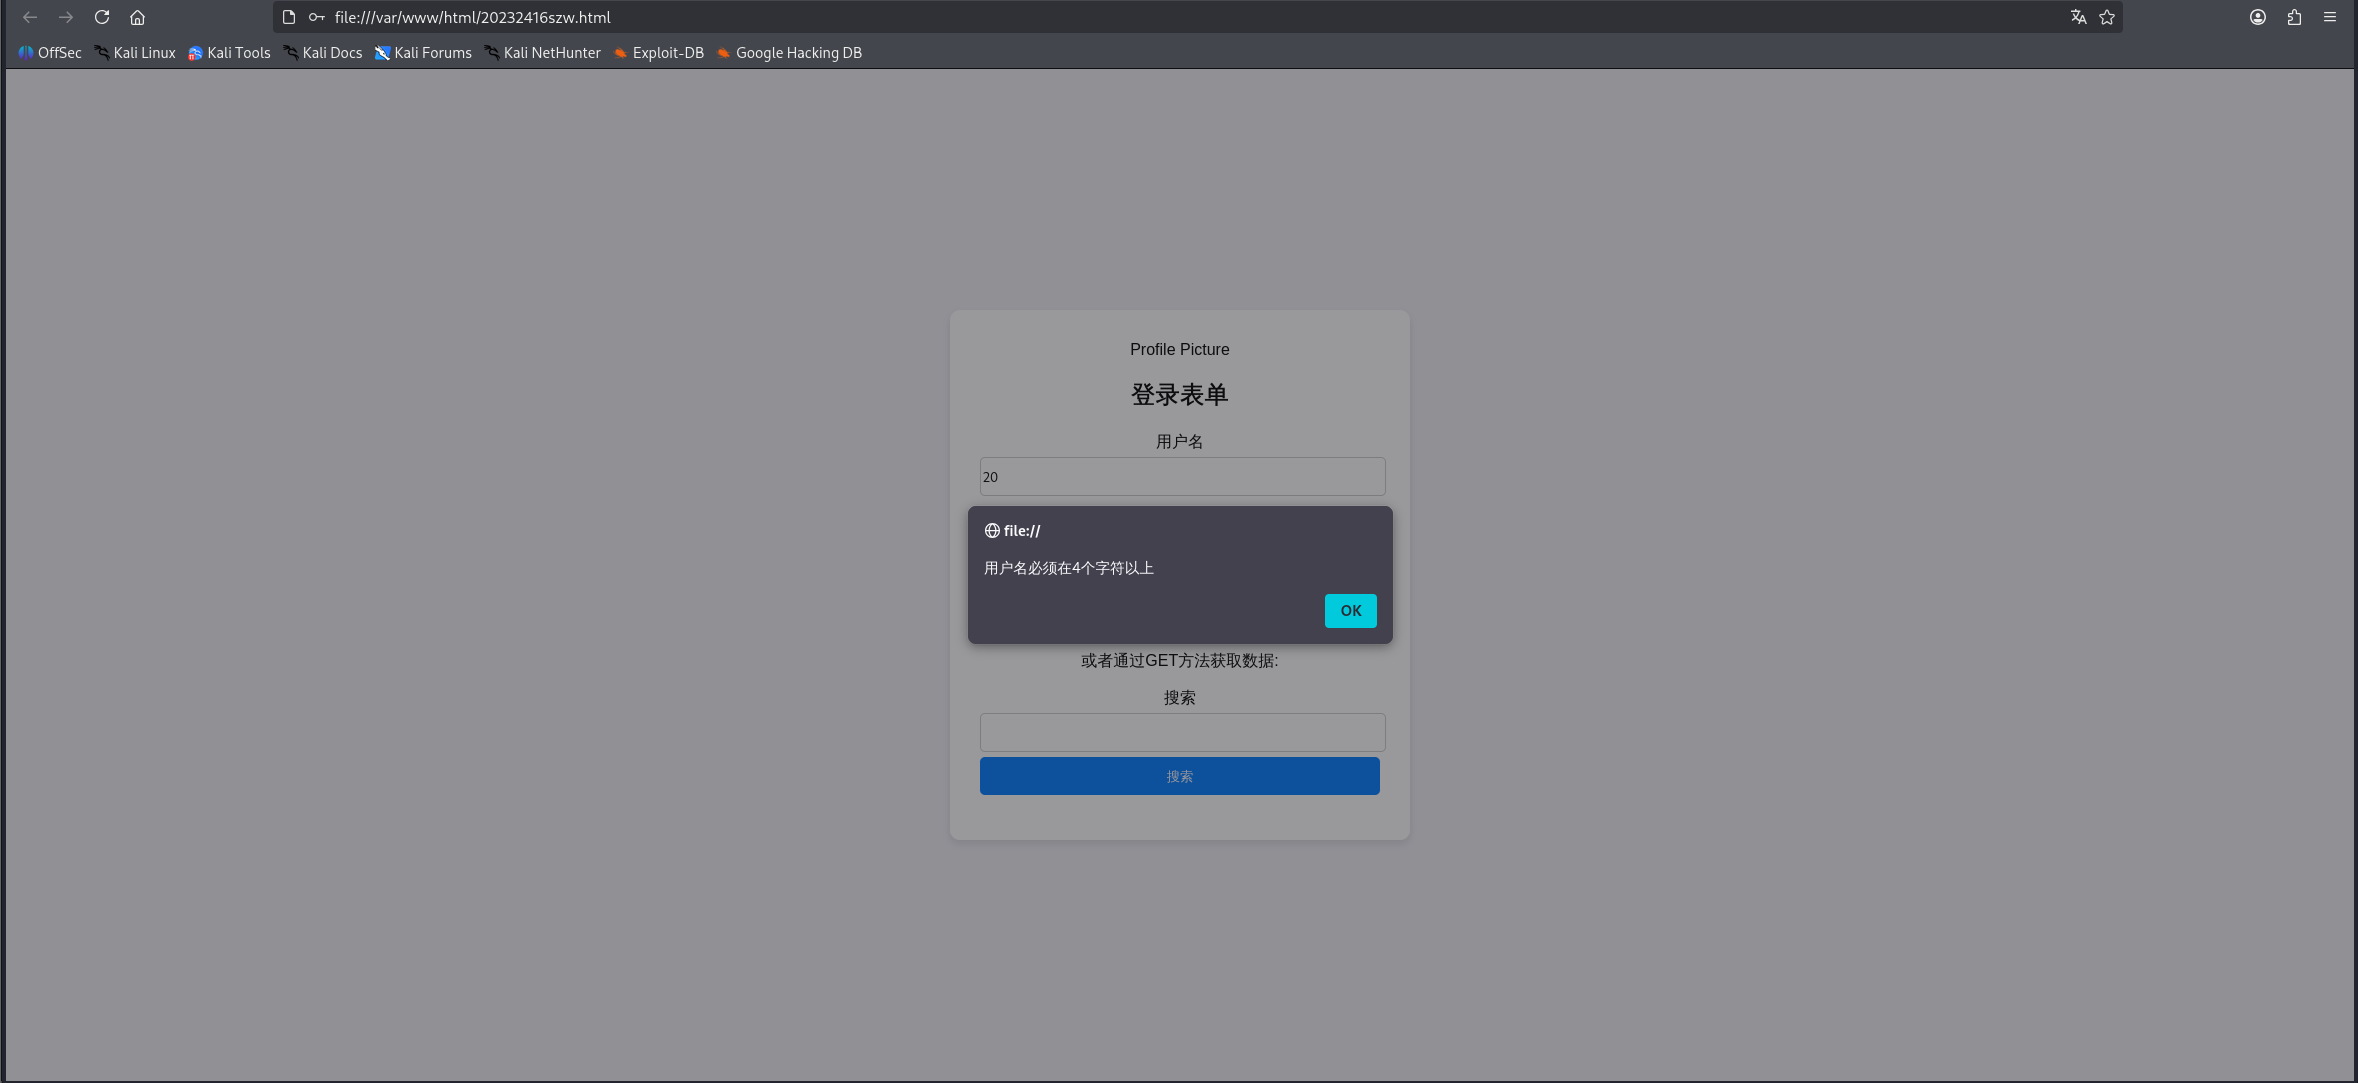Click the 用户名 username input containing 20
The width and height of the screenshot is (2358, 1083).
[1181, 476]
